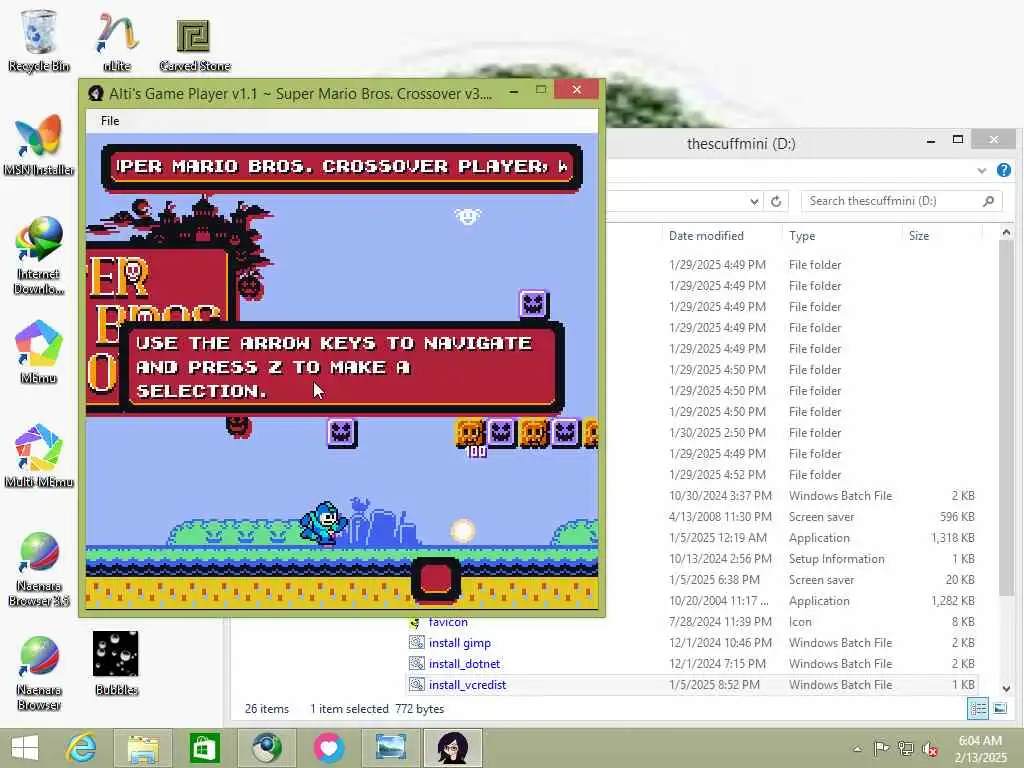1024x768 pixels.
Task: Select the Carved Stone desktop icon
Action: point(194,43)
